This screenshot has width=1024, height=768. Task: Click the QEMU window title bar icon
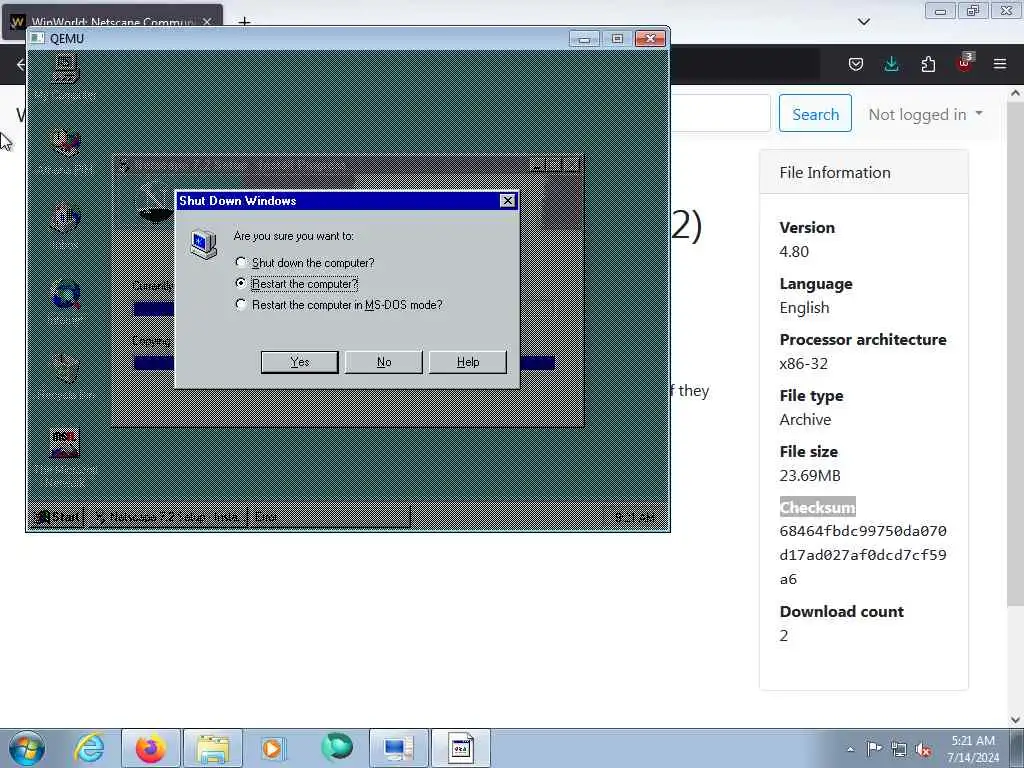(x=38, y=39)
